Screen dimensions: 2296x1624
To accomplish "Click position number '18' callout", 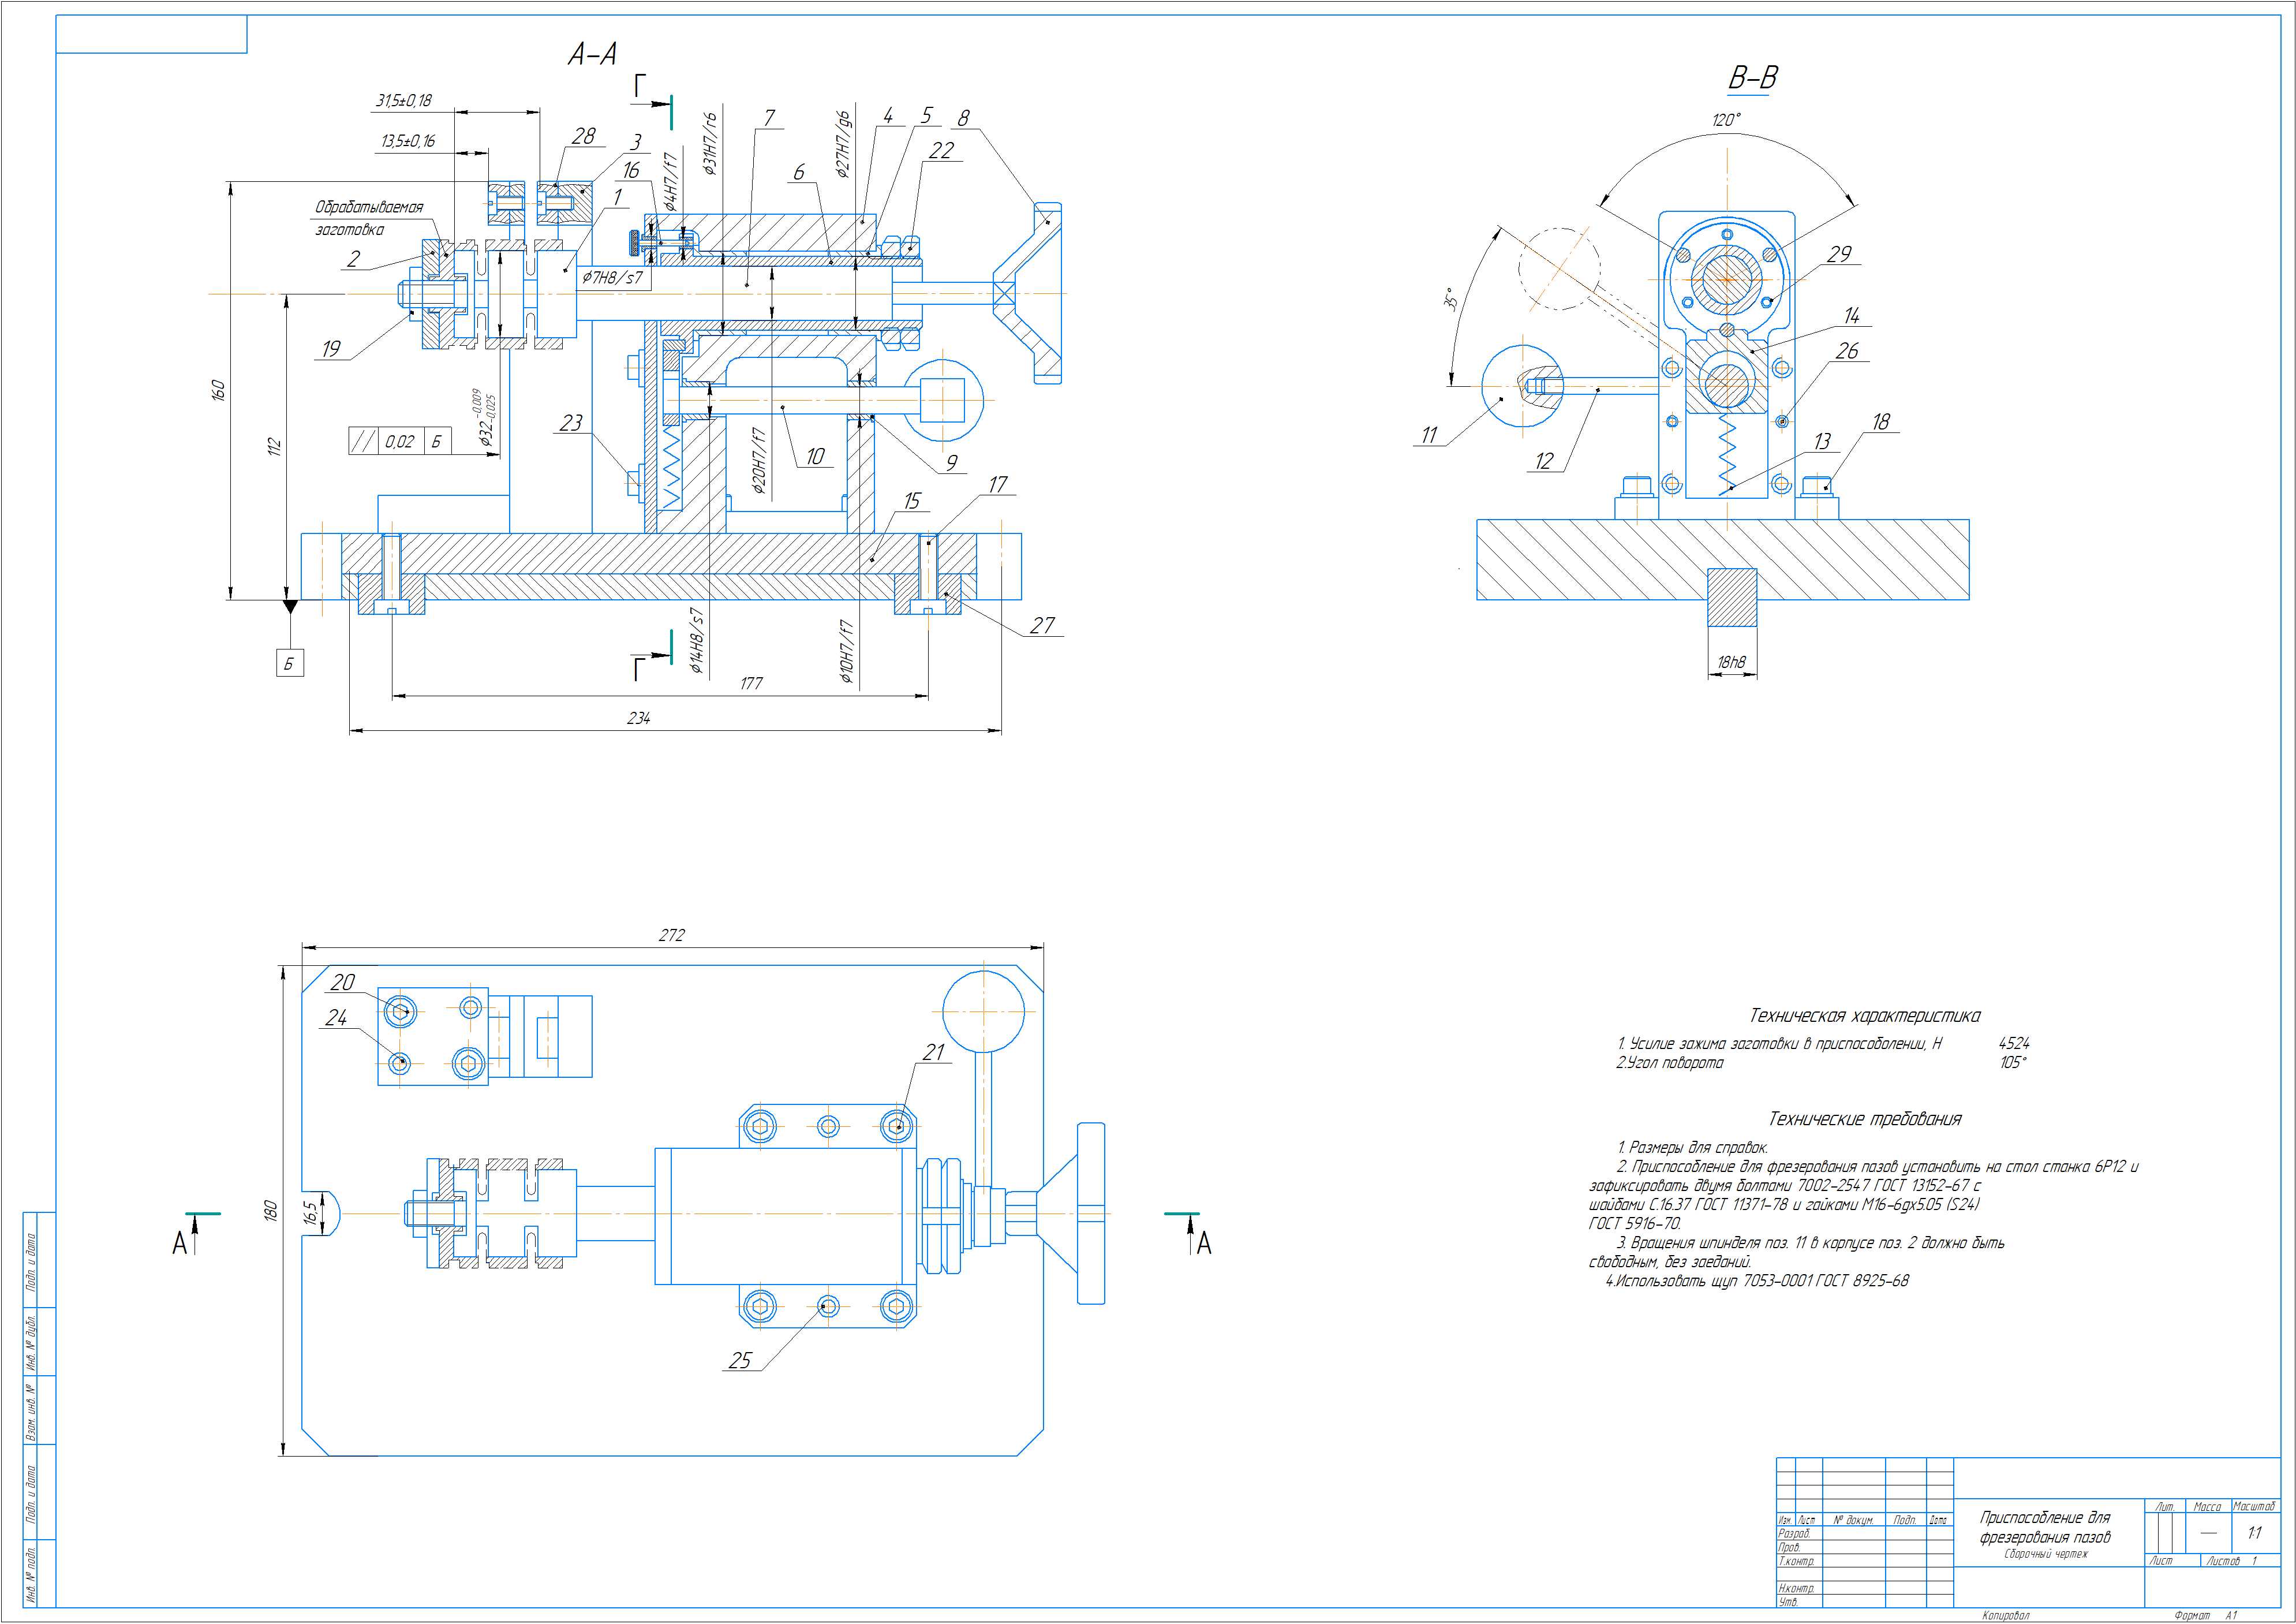I will tap(1881, 422).
